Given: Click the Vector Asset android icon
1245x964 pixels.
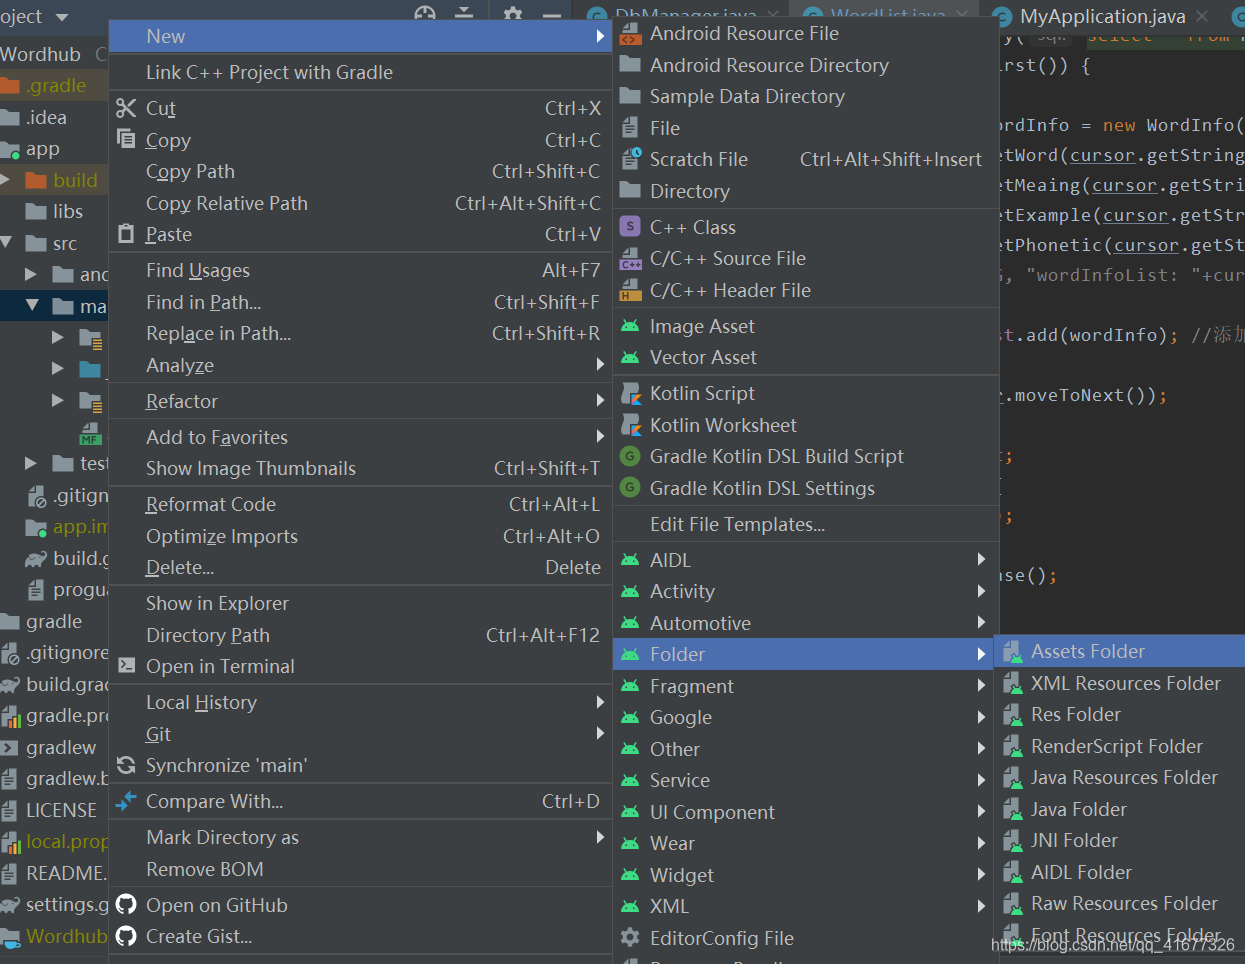Looking at the screenshot, I should pos(630,357).
